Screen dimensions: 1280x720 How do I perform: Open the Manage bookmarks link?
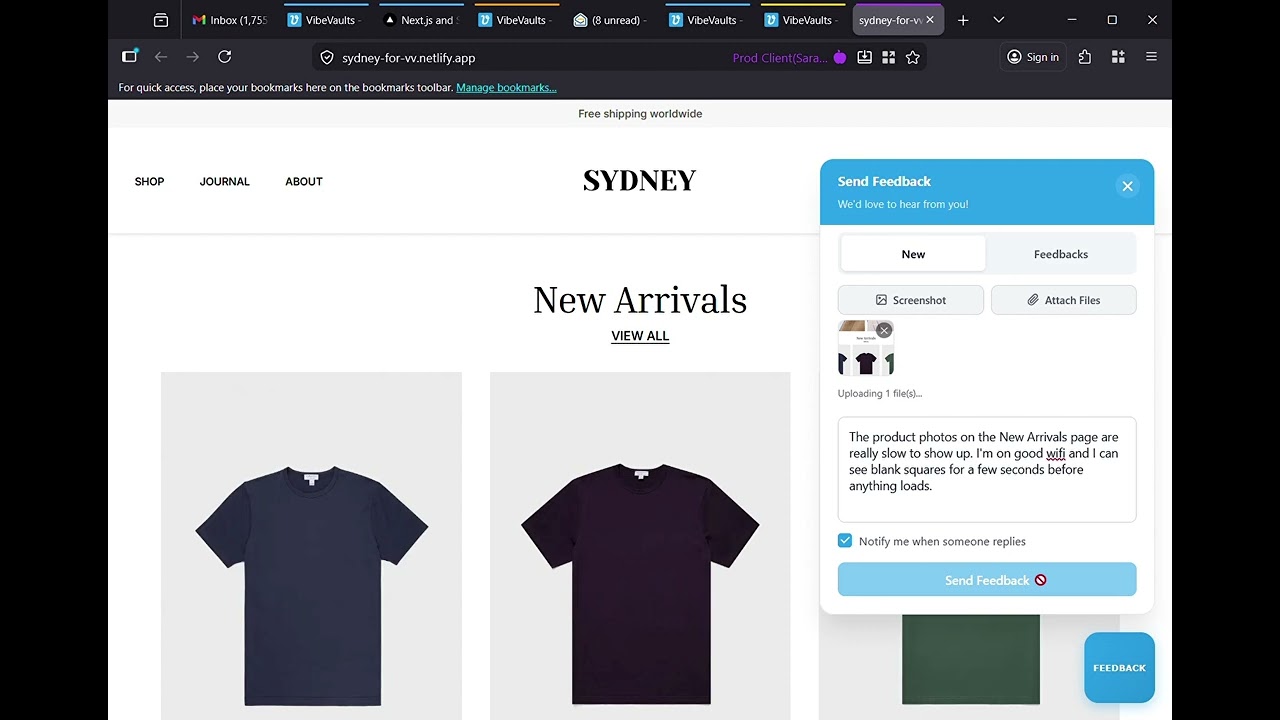point(506,87)
